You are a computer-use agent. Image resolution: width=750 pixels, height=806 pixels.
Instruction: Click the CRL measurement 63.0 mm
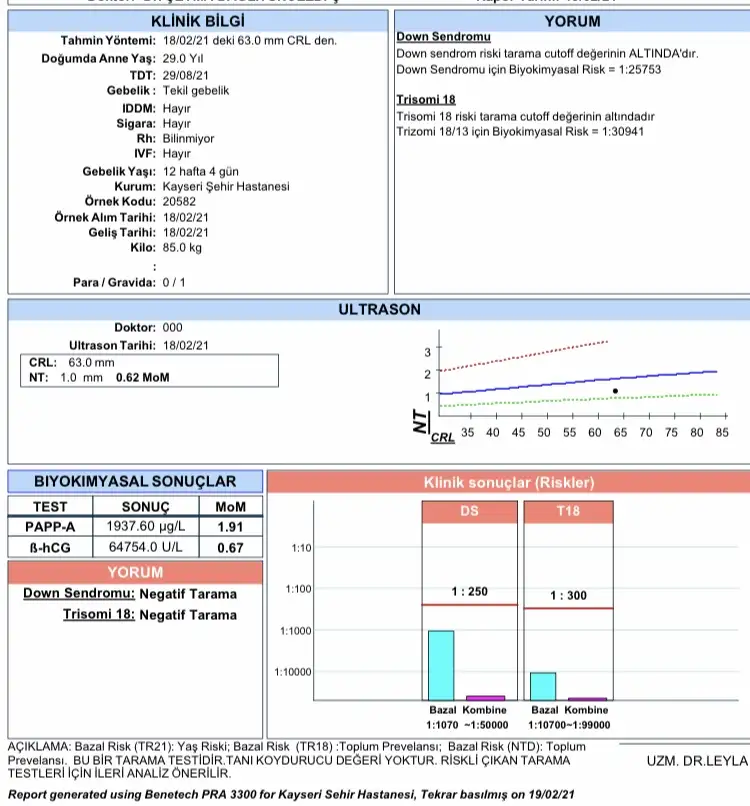point(92,362)
